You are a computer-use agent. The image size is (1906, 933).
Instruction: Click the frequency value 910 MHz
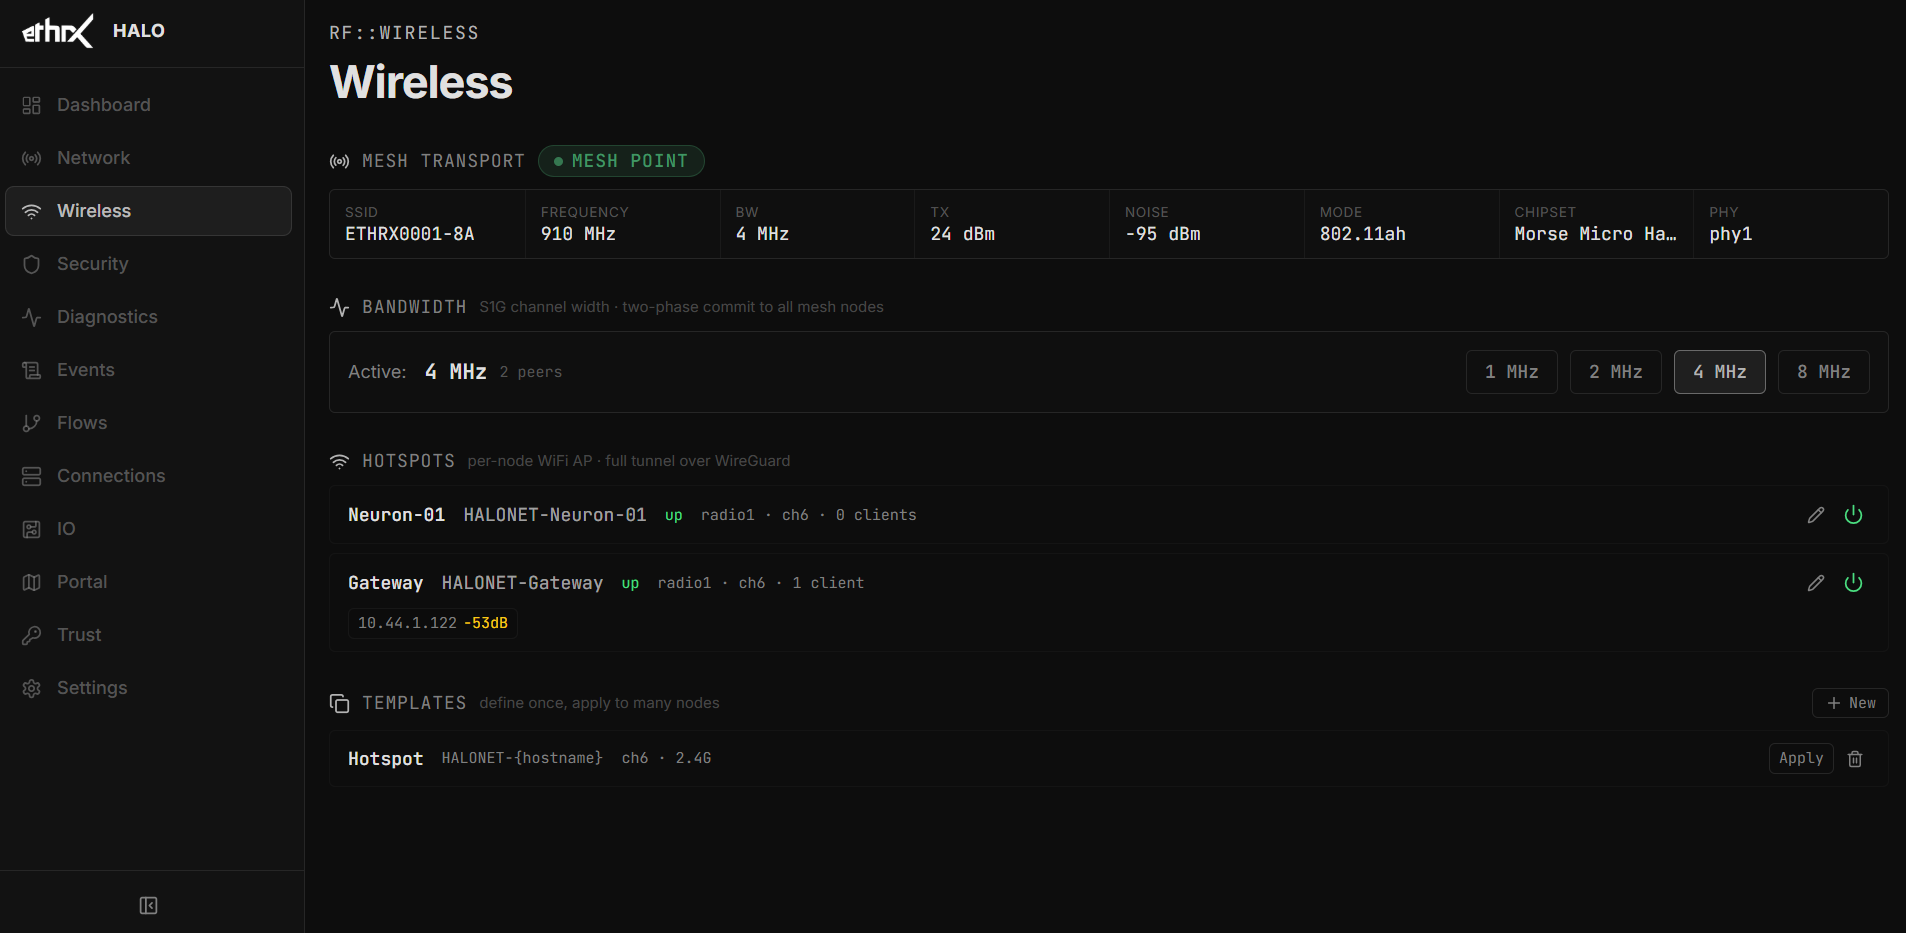click(578, 234)
